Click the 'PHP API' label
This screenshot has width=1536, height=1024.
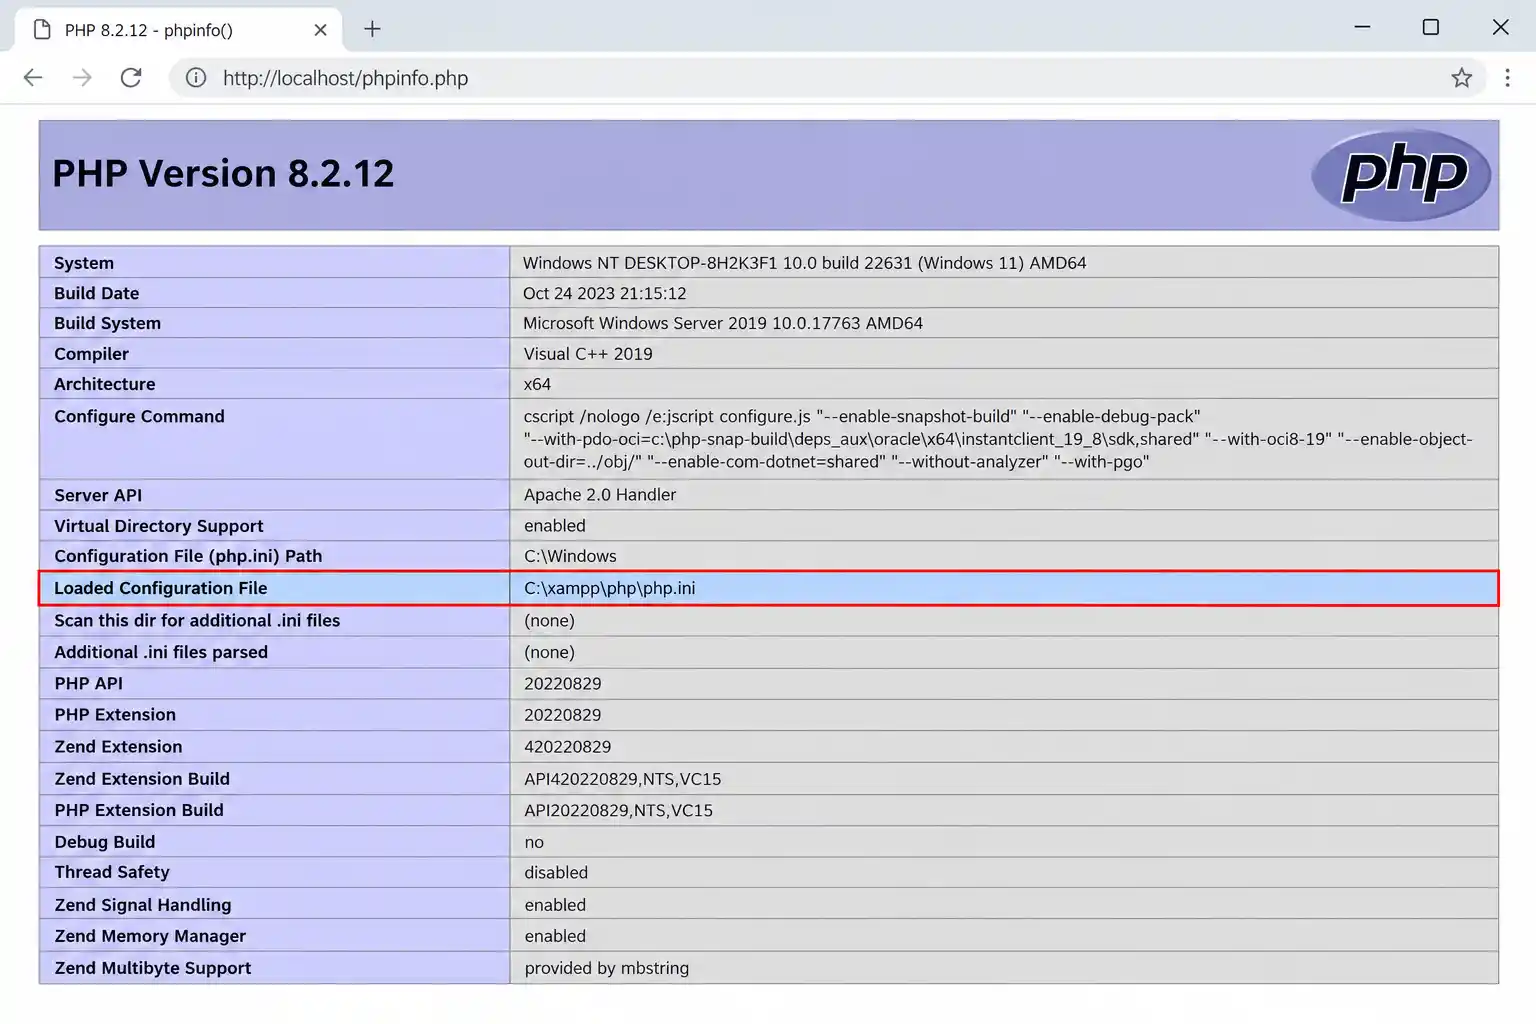pos(88,683)
